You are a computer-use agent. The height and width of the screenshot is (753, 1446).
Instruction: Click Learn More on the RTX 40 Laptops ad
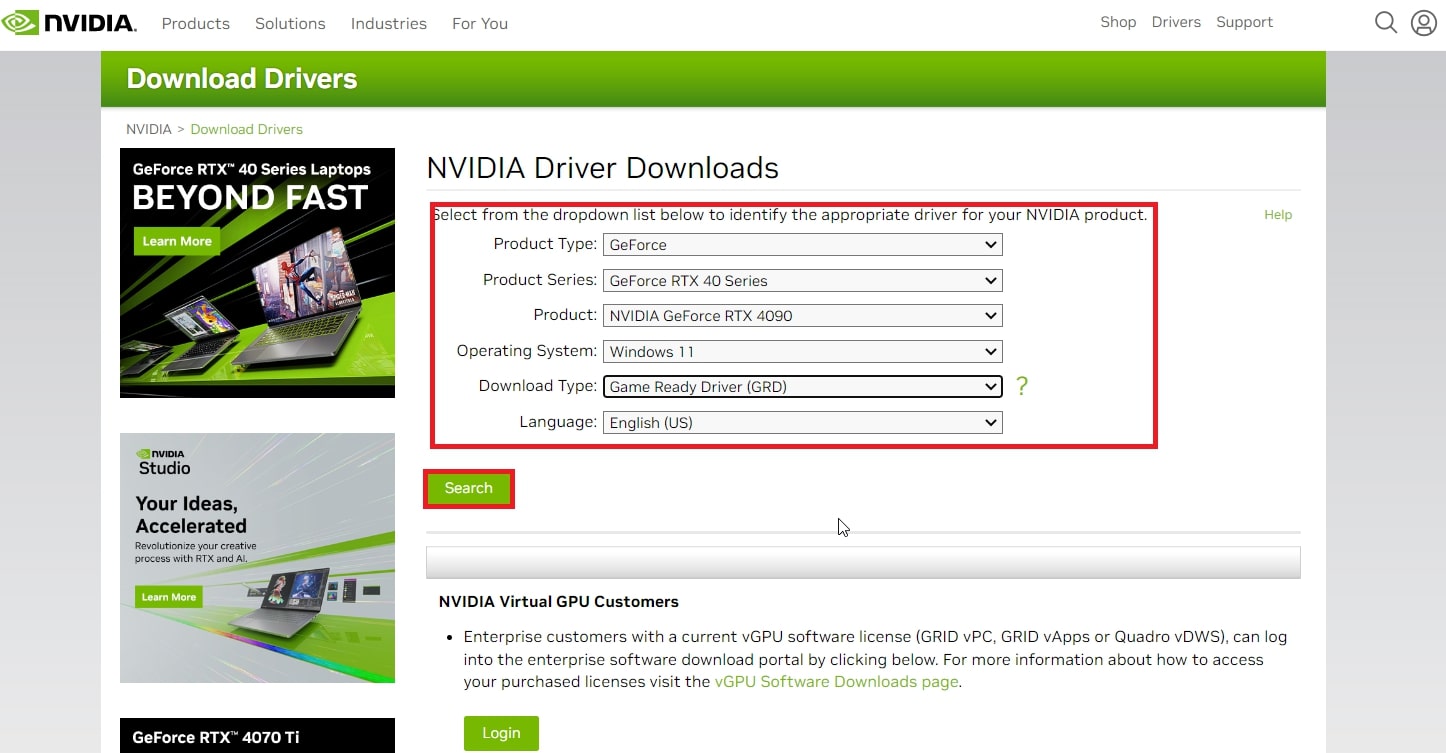click(x=177, y=241)
